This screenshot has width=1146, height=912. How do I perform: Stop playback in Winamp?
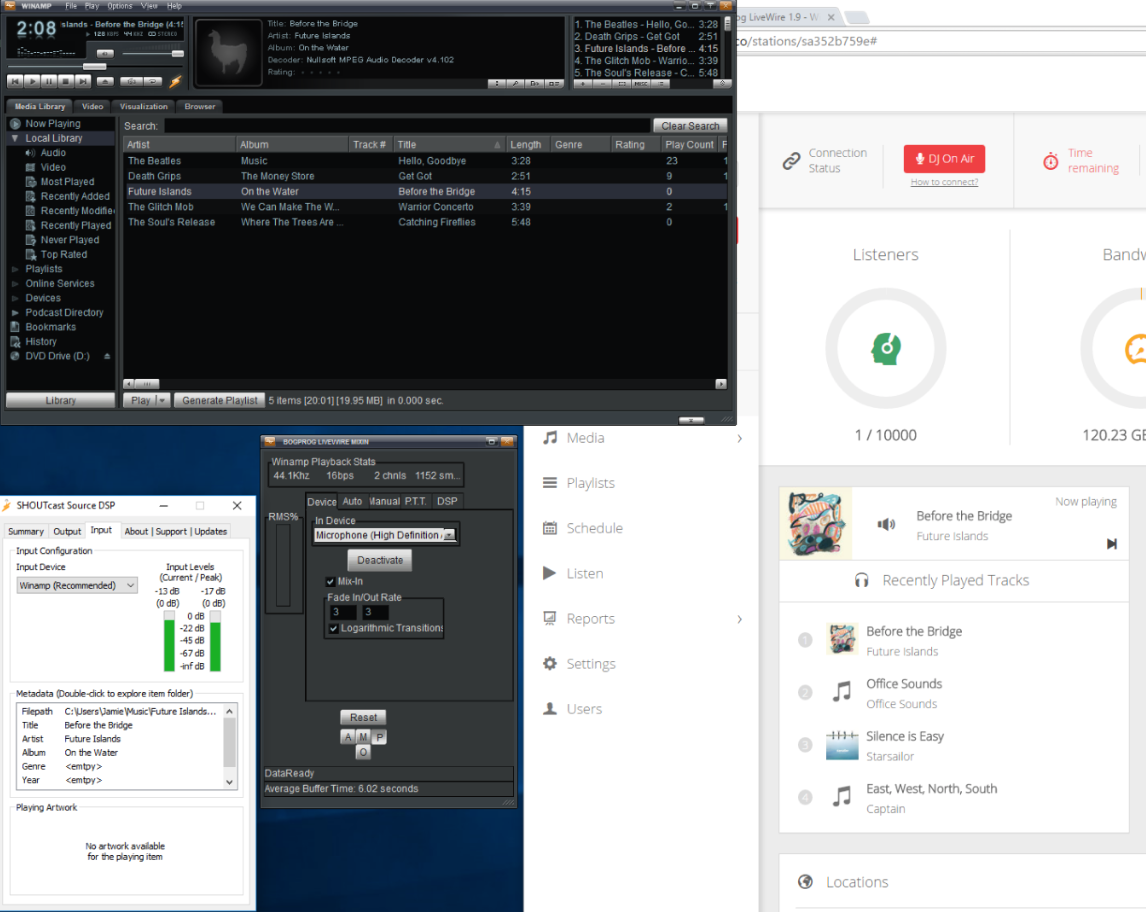[x=66, y=81]
